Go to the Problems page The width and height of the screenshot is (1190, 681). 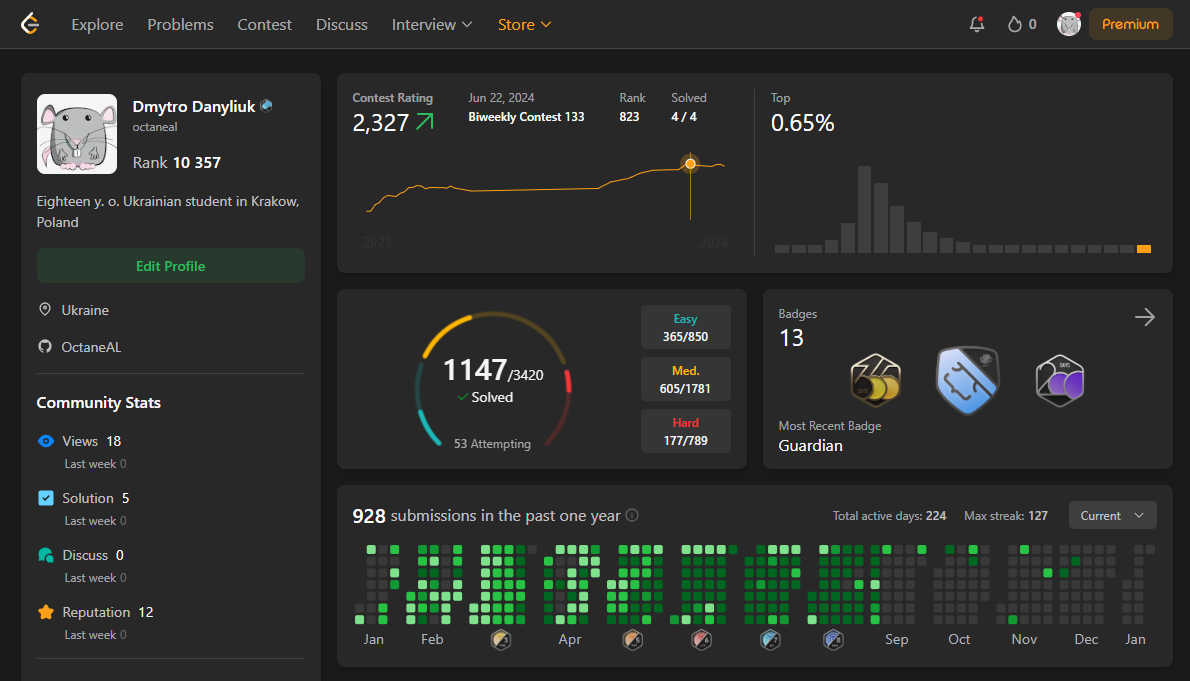tap(181, 24)
